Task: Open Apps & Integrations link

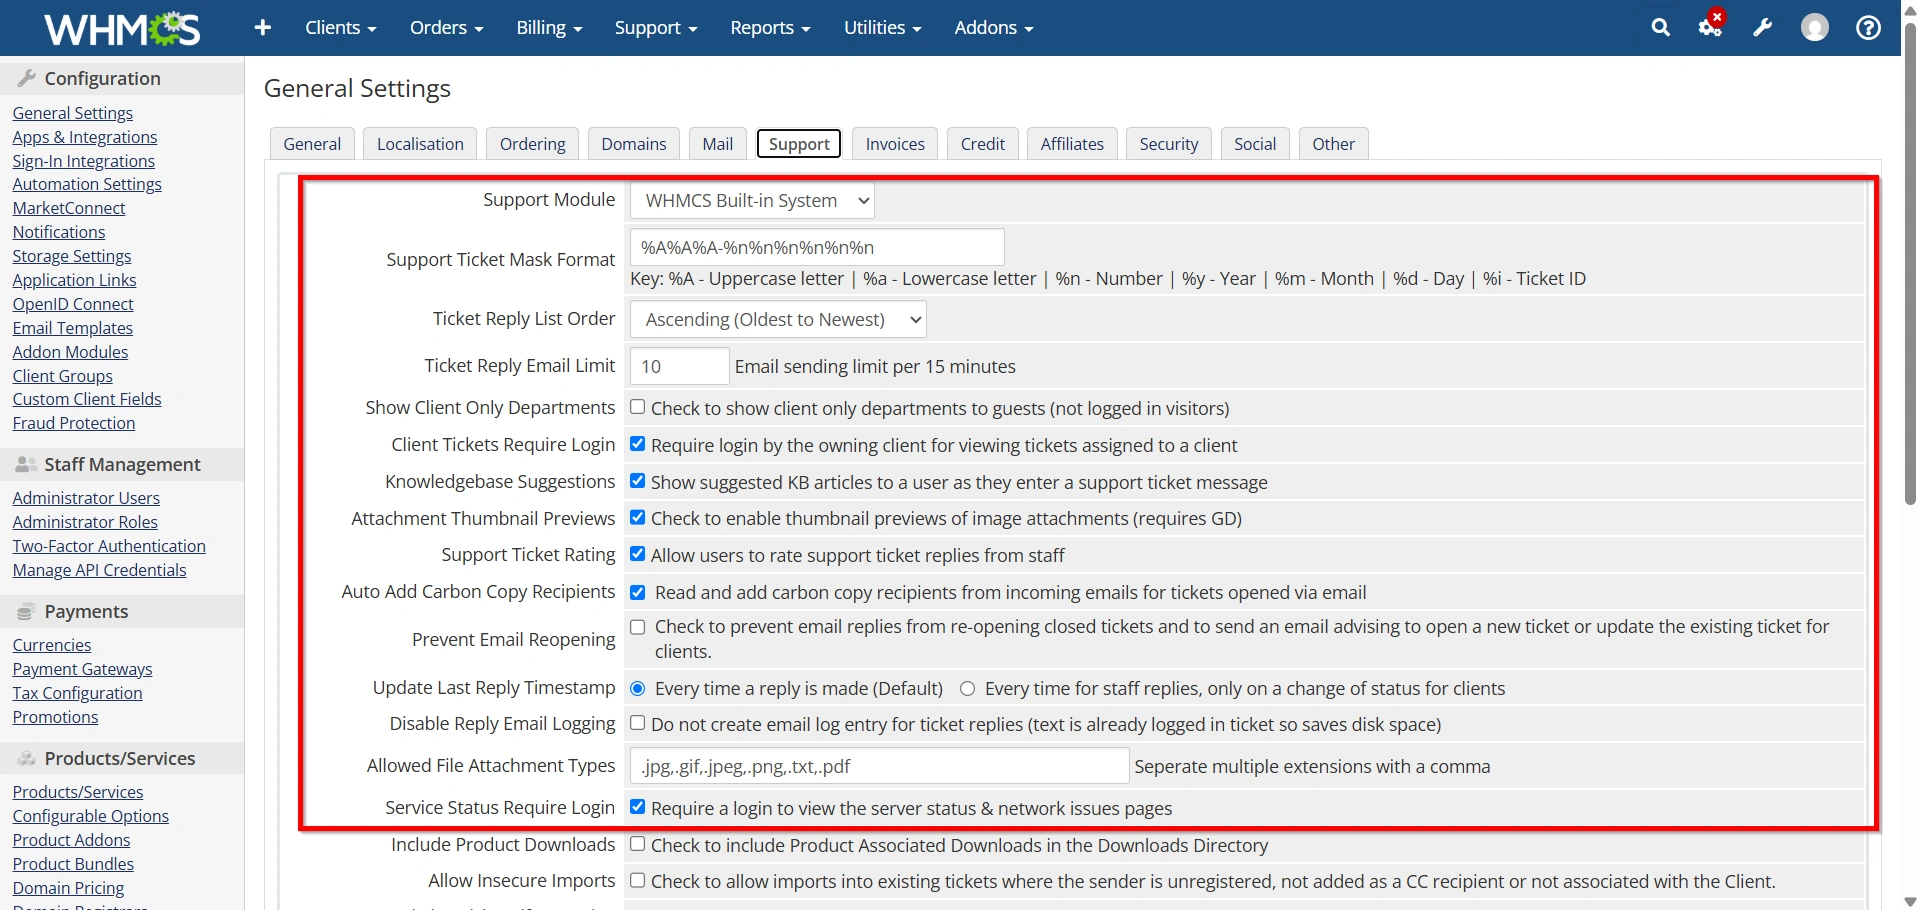Action: click(84, 137)
